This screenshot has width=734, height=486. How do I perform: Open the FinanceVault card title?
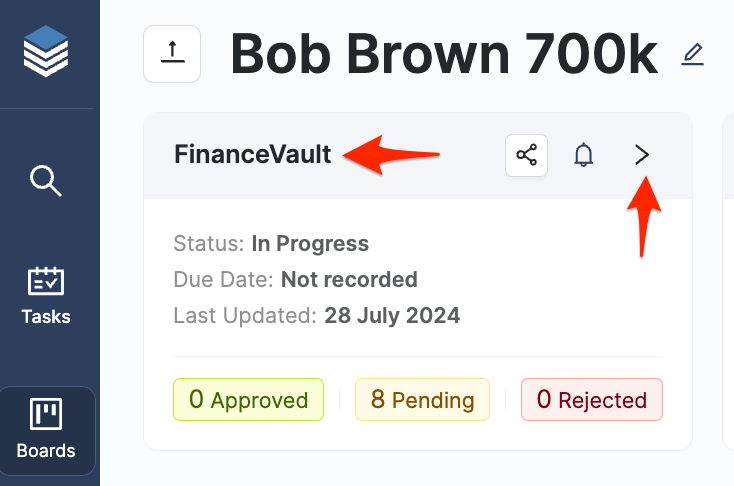point(252,155)
